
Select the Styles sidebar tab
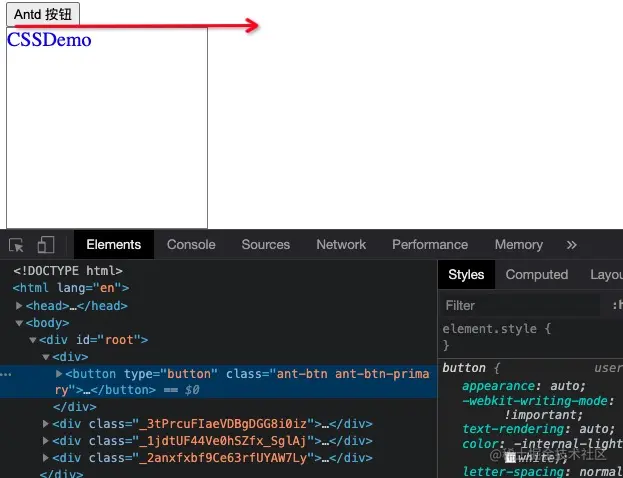pos(466,275)
